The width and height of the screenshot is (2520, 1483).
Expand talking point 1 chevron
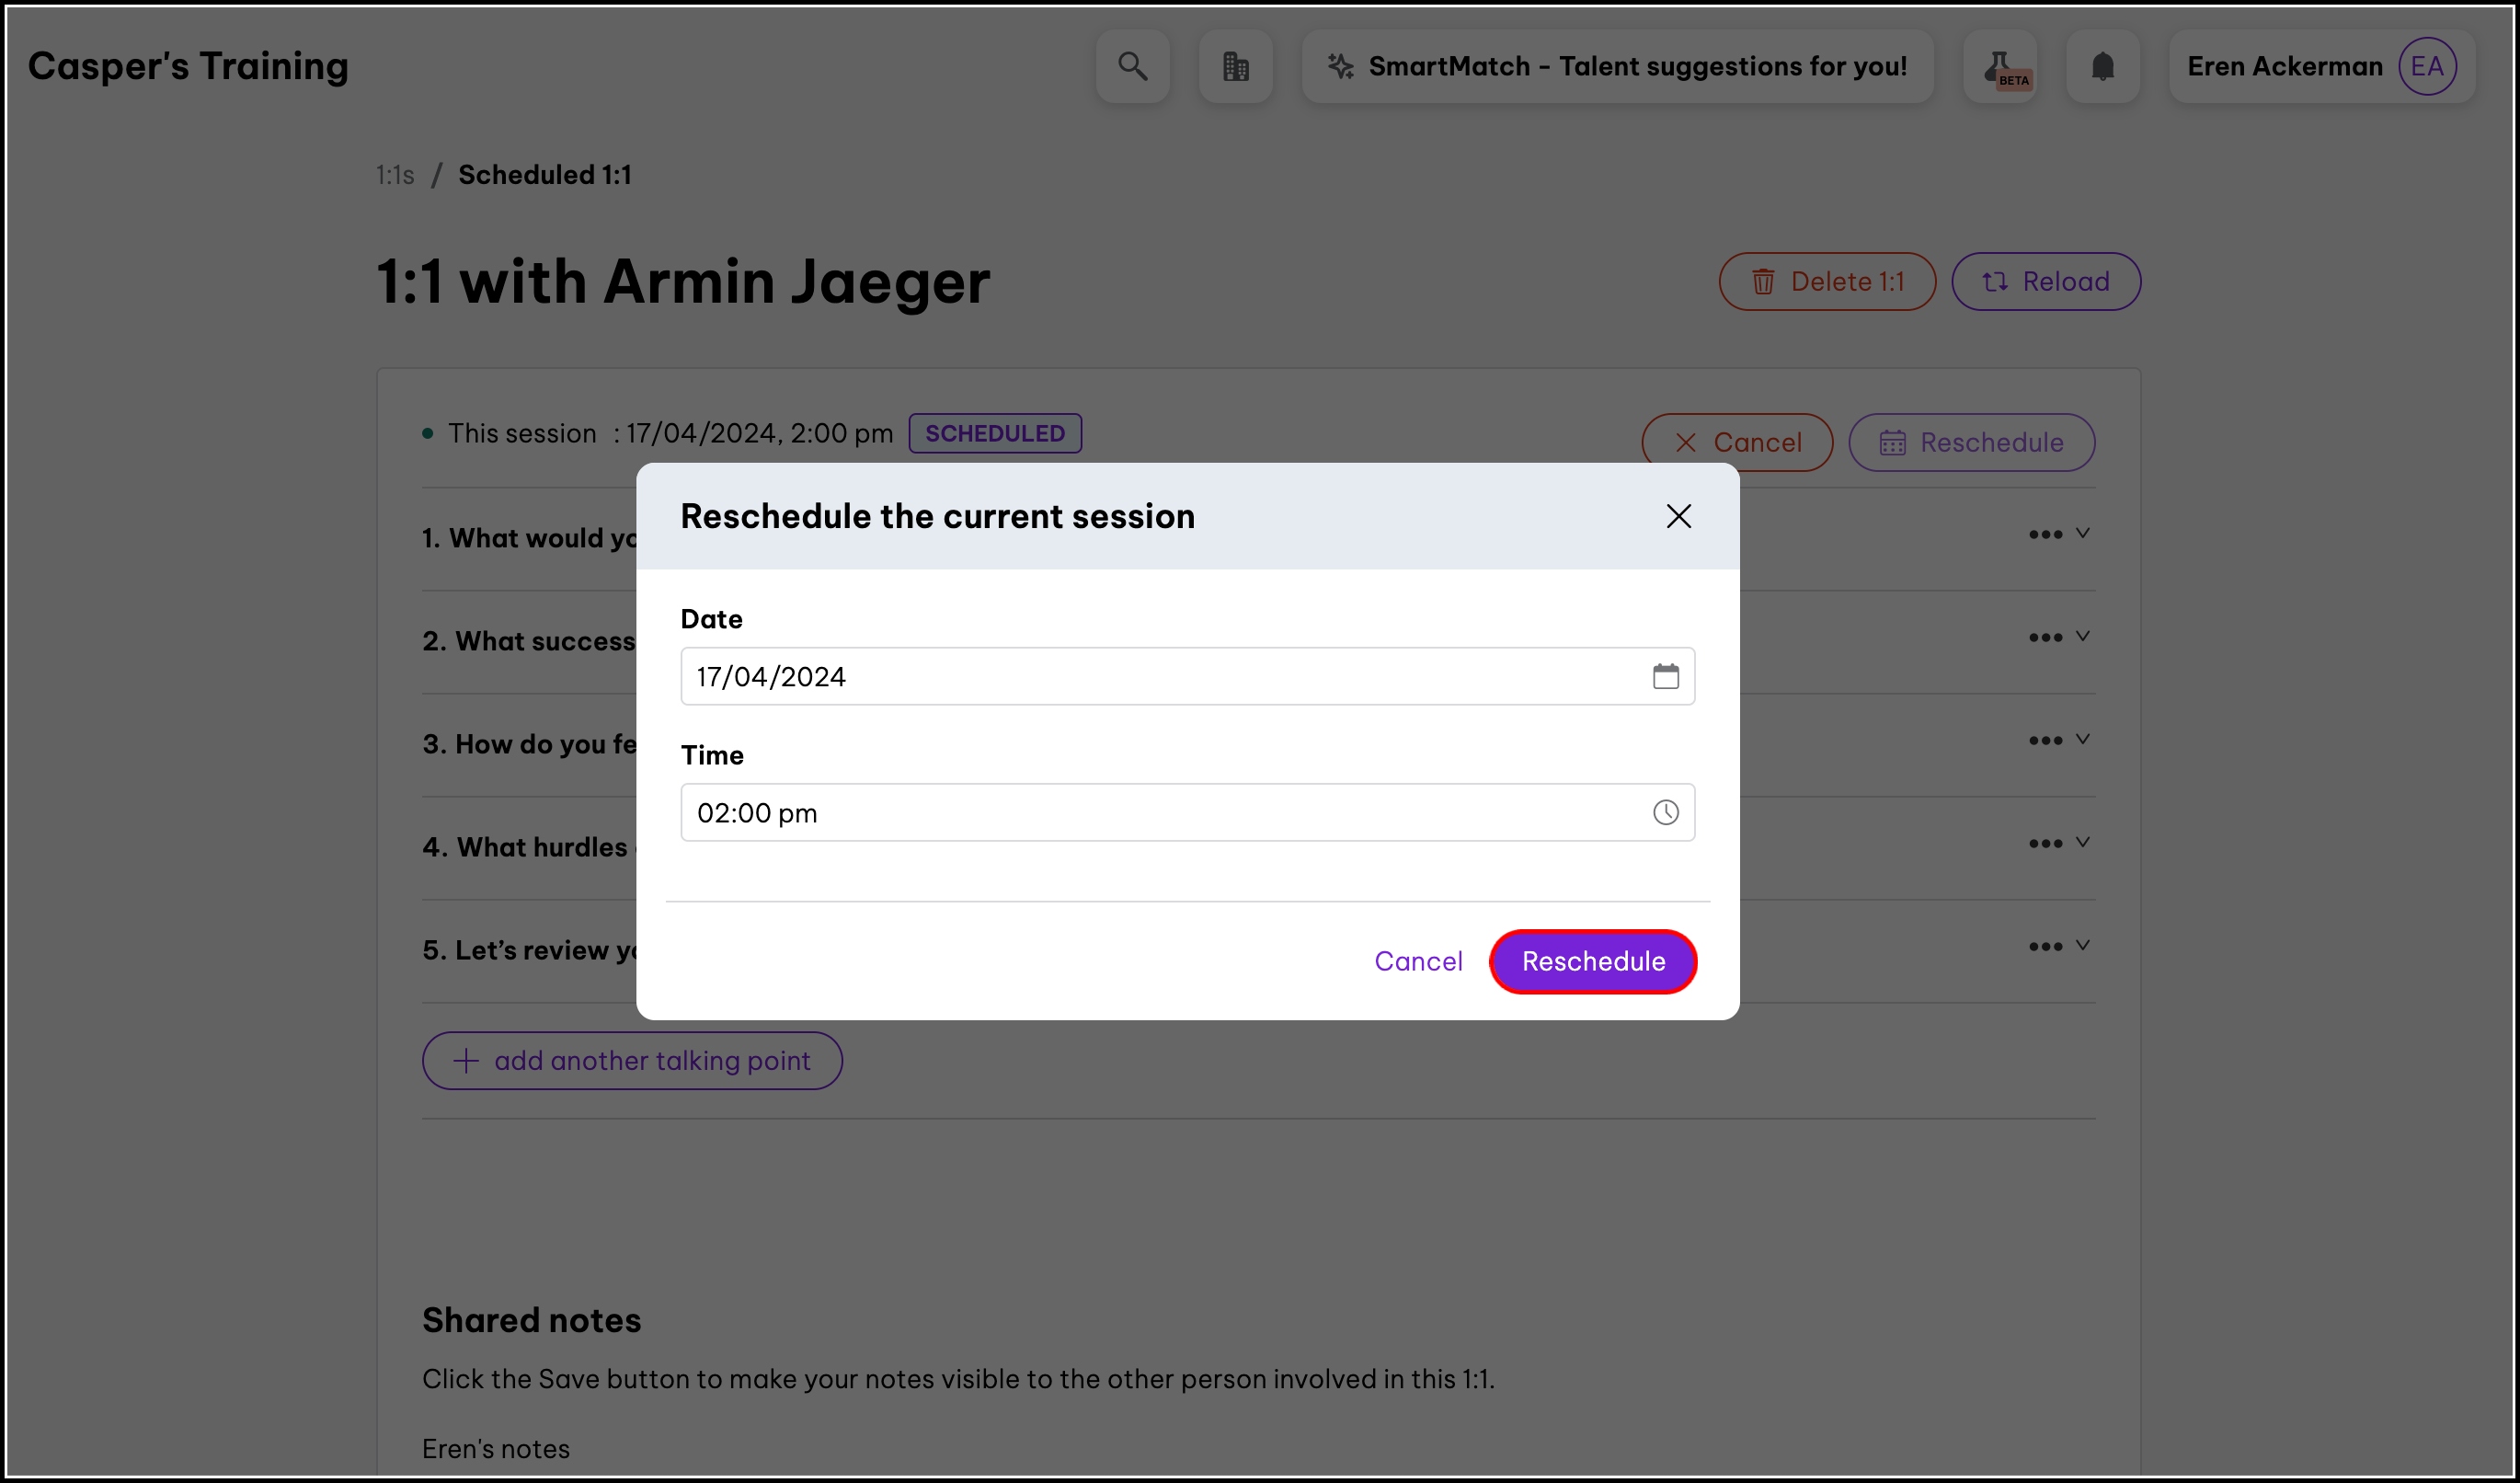[2082, 533]
